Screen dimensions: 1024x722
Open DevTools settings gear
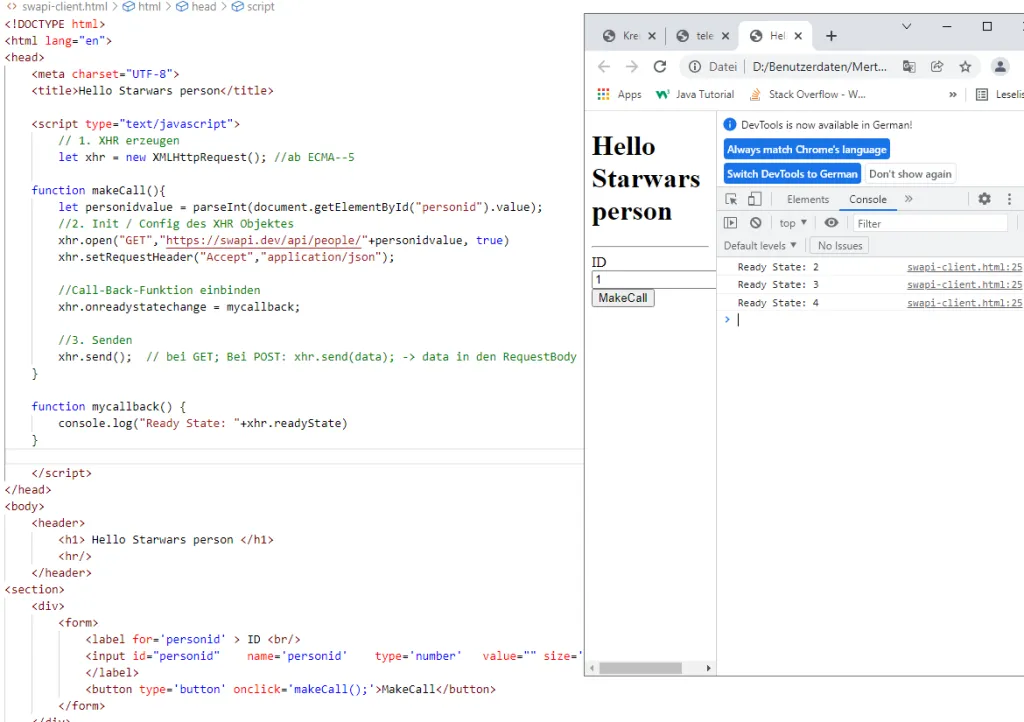click(984, 199)
